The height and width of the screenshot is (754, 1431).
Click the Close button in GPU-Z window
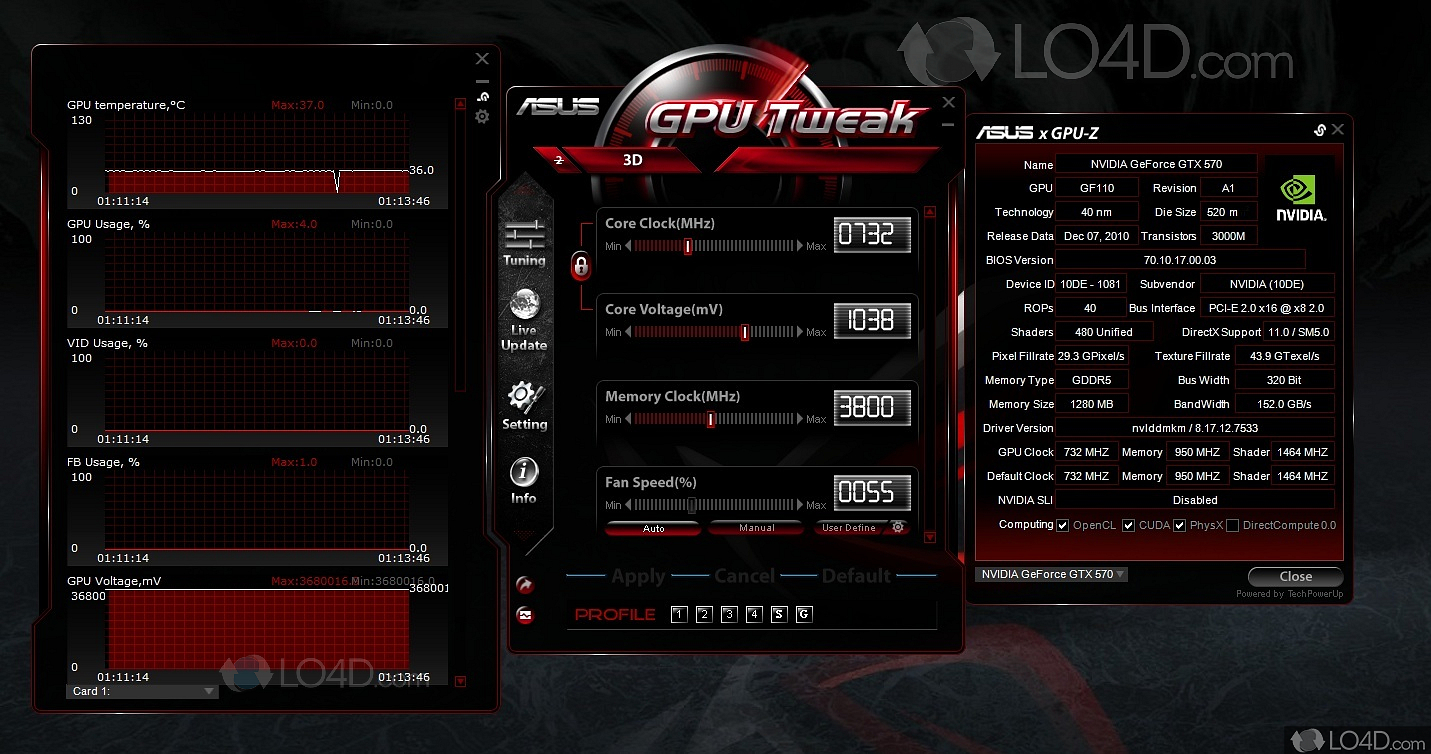tap(1295, 576)
